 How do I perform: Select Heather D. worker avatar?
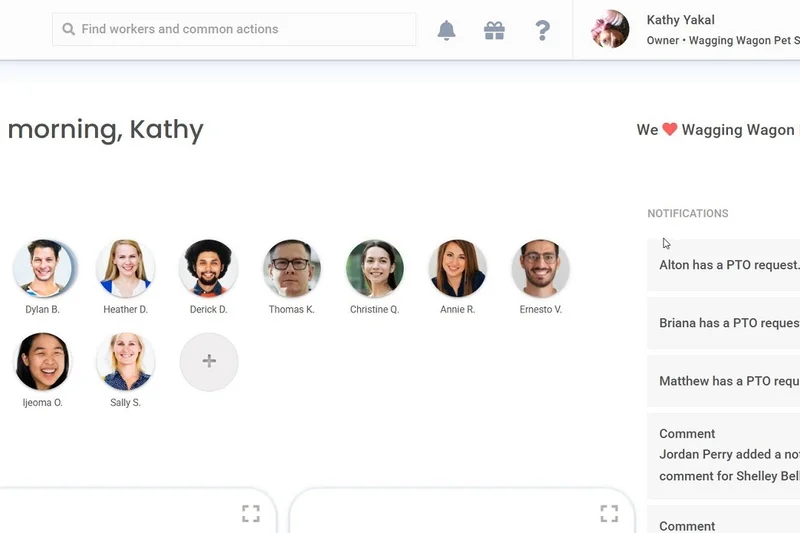point(126,269)
